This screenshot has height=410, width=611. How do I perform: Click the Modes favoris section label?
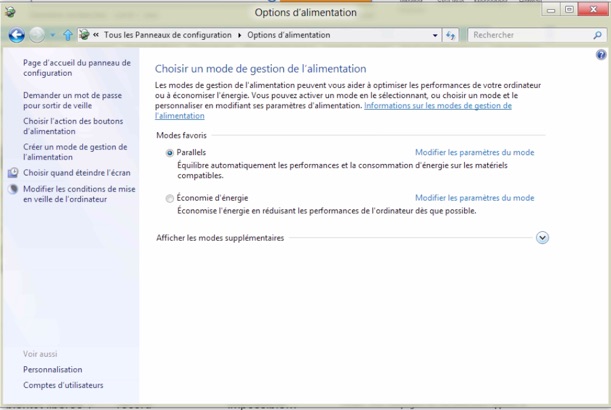pyautogui.click(x=181, y=135)
